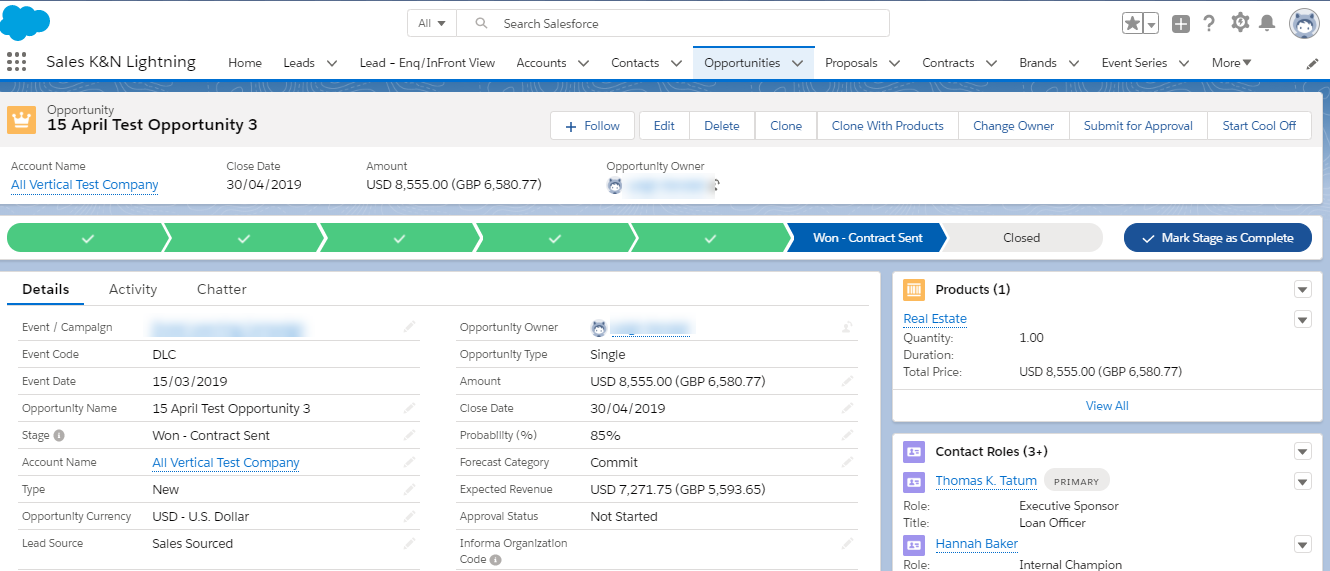Click the Stage info icon
The width and height of the screenshot is (1330, 571).
pyautogui.click(x=59, y=435)
